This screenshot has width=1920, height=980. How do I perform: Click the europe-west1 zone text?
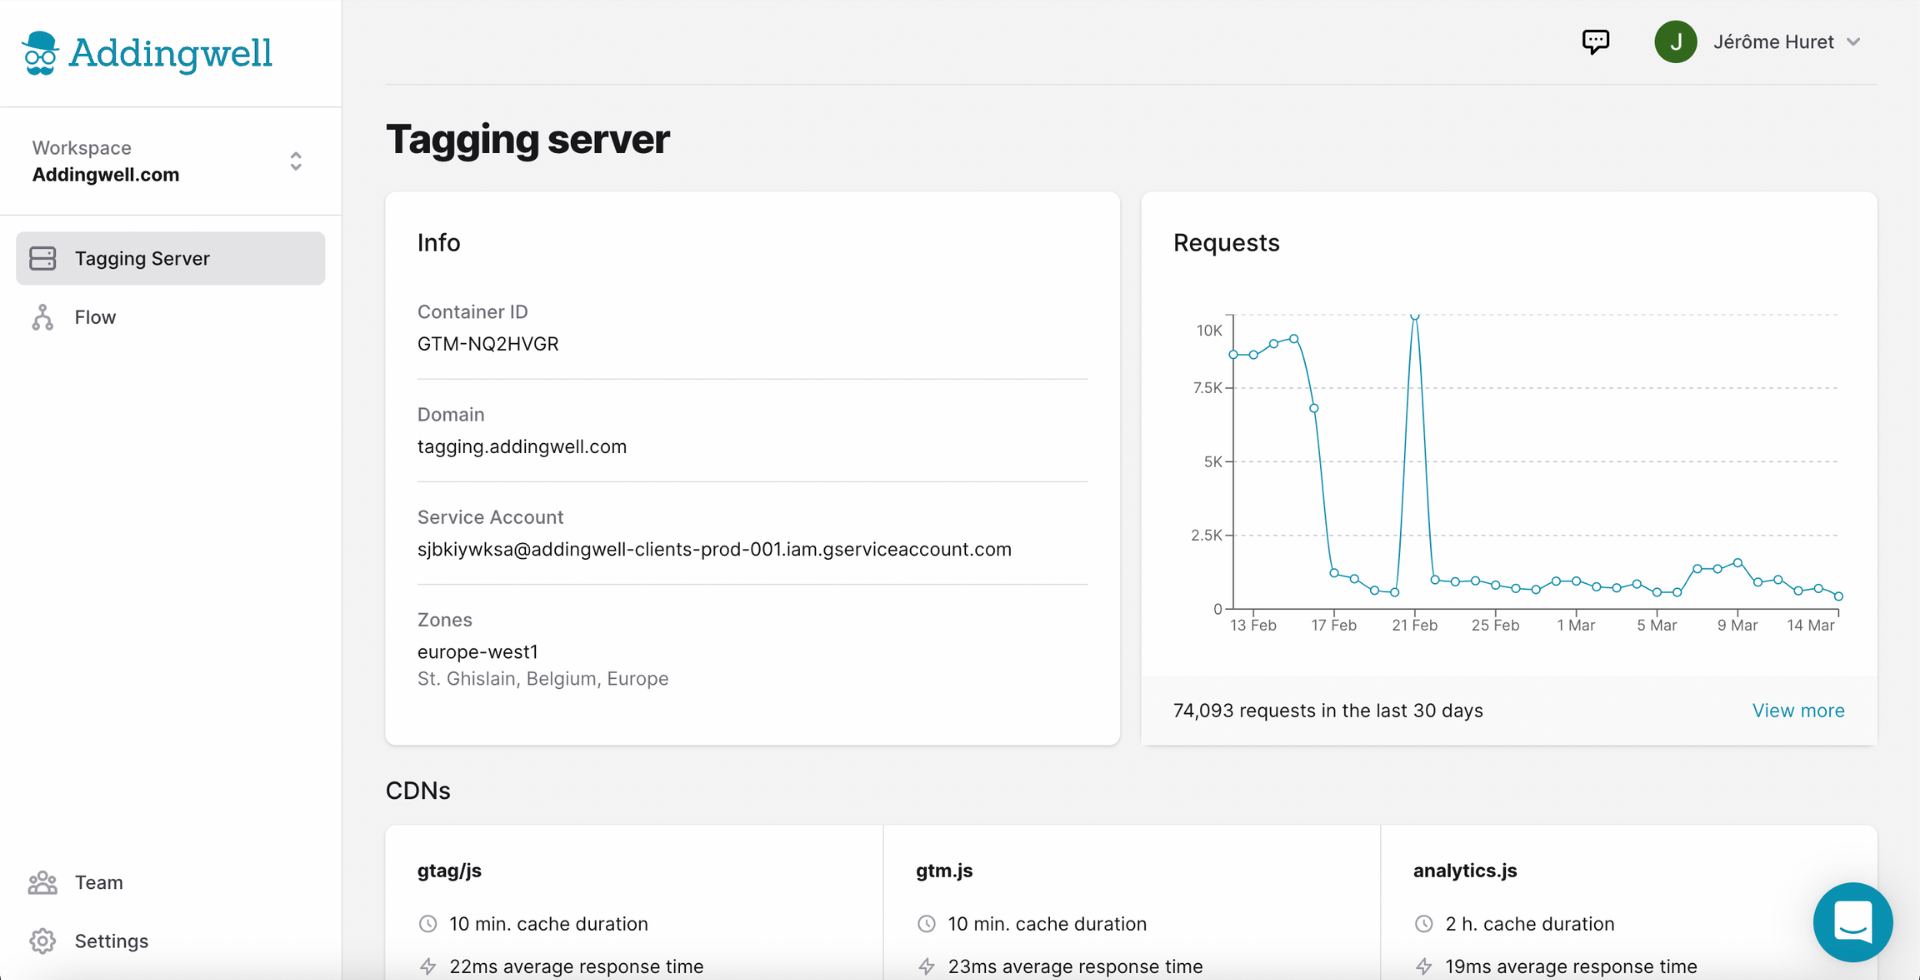tap(478, 652)
